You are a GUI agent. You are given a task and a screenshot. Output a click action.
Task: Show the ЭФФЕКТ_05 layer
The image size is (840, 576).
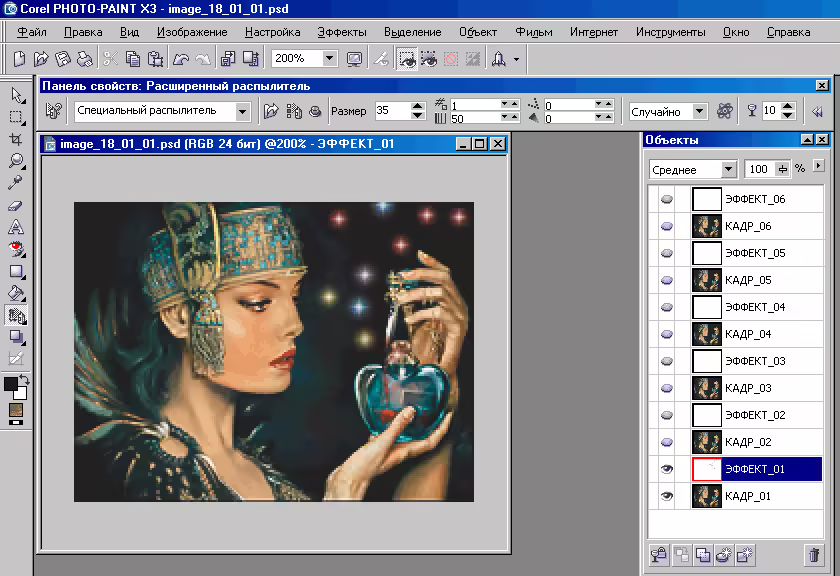coord(666,253)
